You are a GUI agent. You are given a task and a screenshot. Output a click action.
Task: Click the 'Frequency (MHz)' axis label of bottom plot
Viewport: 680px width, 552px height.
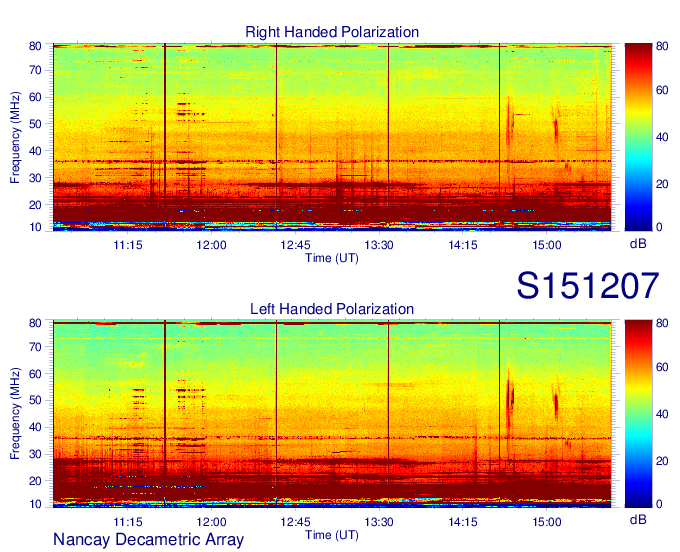[15, 414]
